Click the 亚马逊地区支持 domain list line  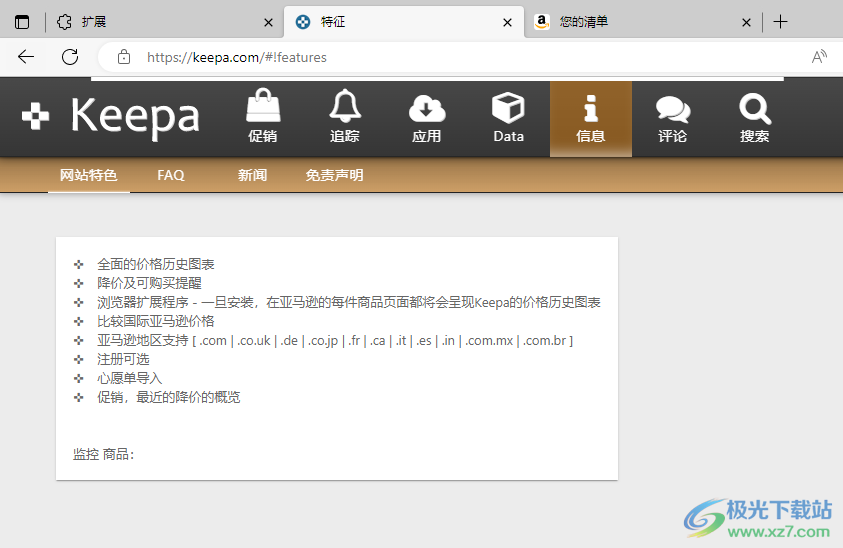335,340
